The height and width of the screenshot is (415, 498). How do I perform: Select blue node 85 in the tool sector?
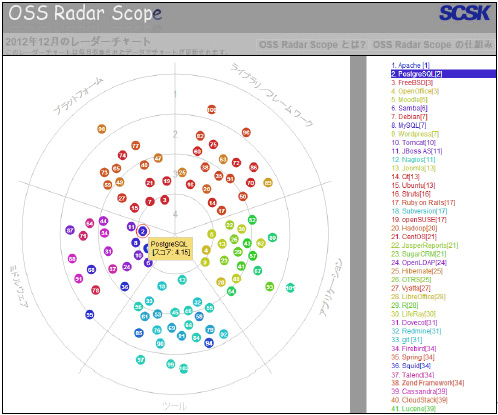point(139,333)
